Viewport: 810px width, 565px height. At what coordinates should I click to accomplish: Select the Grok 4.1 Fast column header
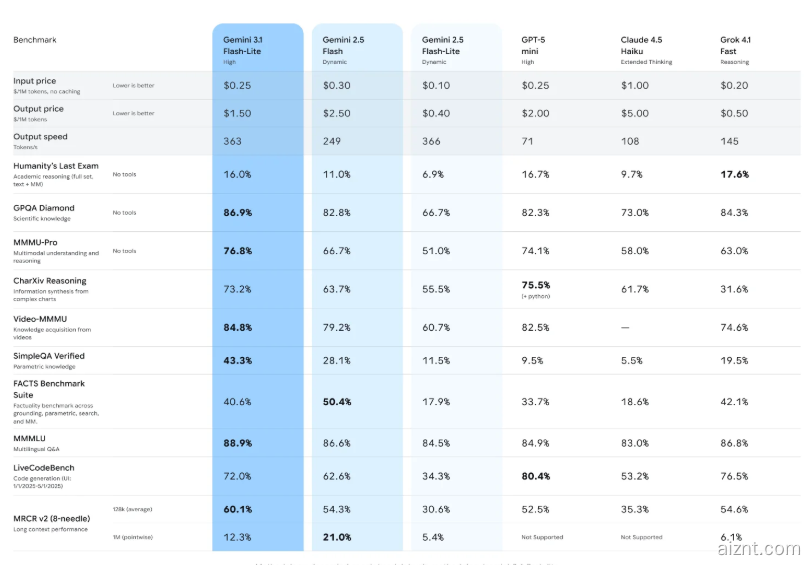click(x=738, y=45)
